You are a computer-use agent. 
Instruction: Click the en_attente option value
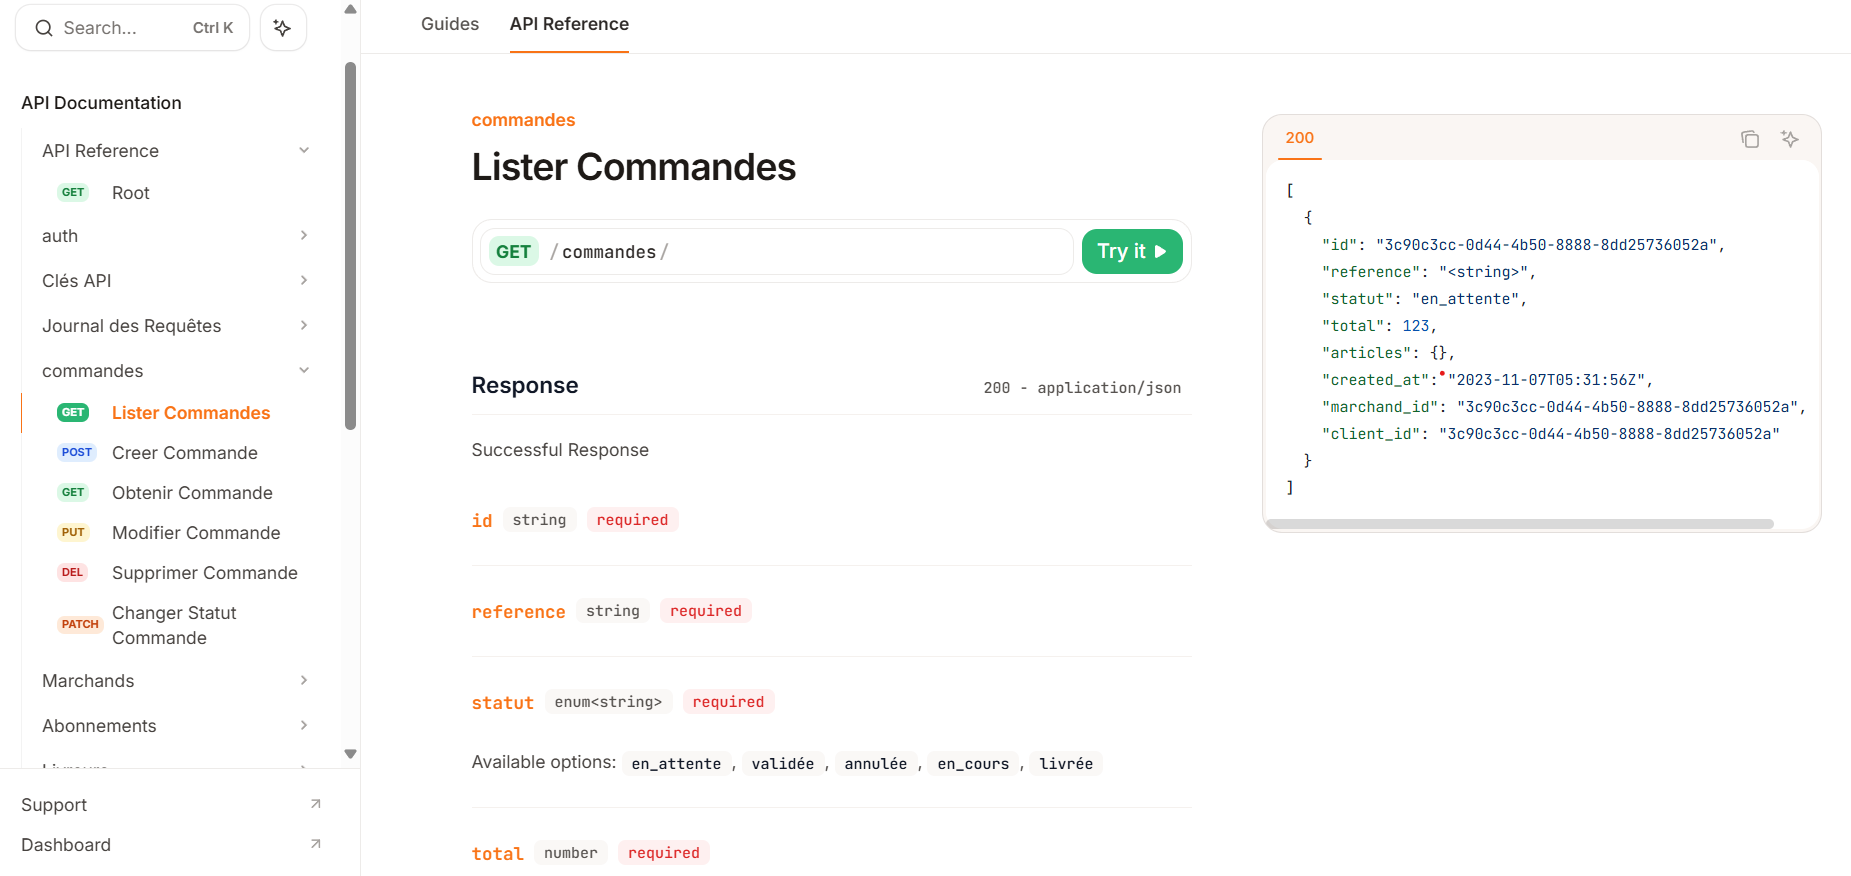coord(676,764)
